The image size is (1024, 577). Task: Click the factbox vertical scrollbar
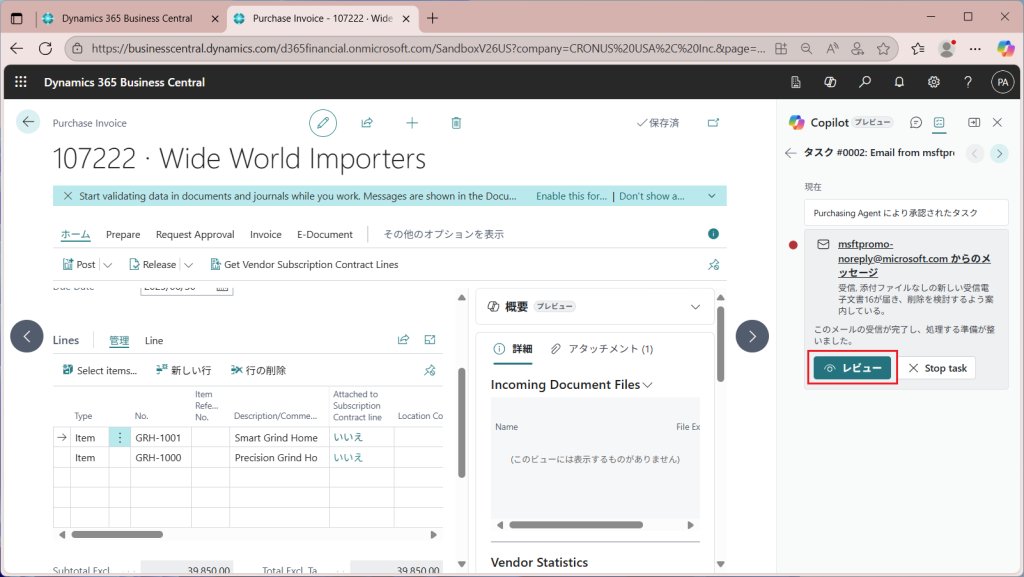720,344
